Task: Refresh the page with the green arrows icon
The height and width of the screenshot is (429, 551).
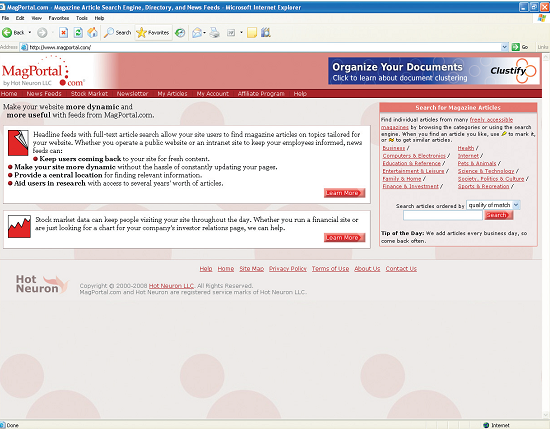Action: click(x=78, y=33)
